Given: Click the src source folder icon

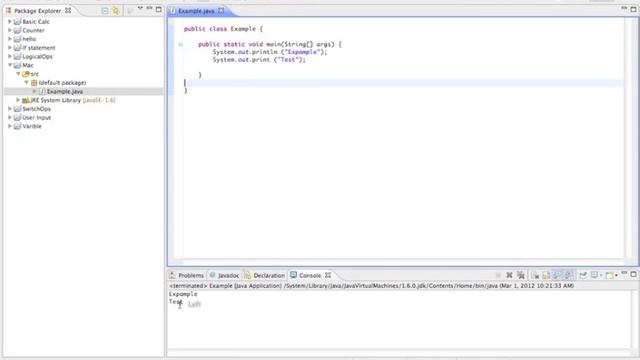Looking at the screenshot, I should [26, 74].
